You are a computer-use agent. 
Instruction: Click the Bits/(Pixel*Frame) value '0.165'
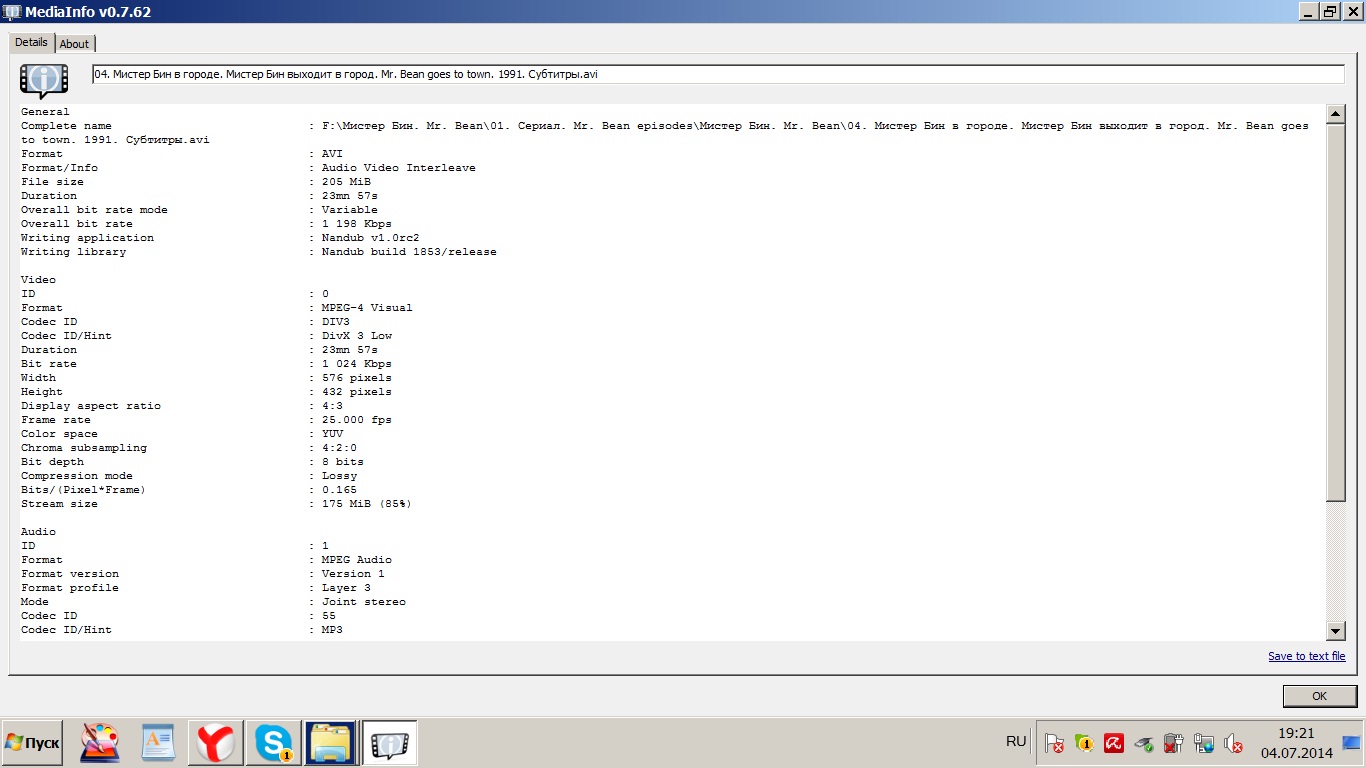click(339, 490)
